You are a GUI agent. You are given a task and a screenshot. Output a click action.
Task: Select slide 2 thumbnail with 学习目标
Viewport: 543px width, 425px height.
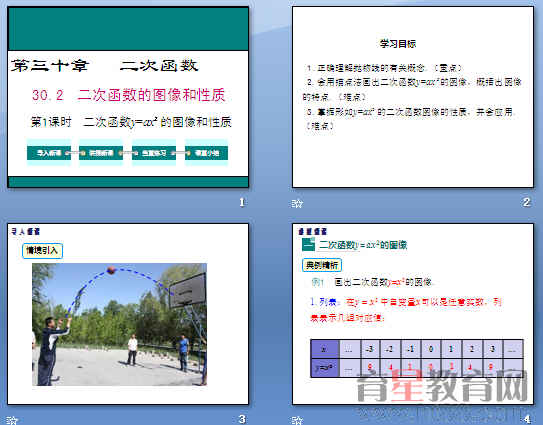413,97
